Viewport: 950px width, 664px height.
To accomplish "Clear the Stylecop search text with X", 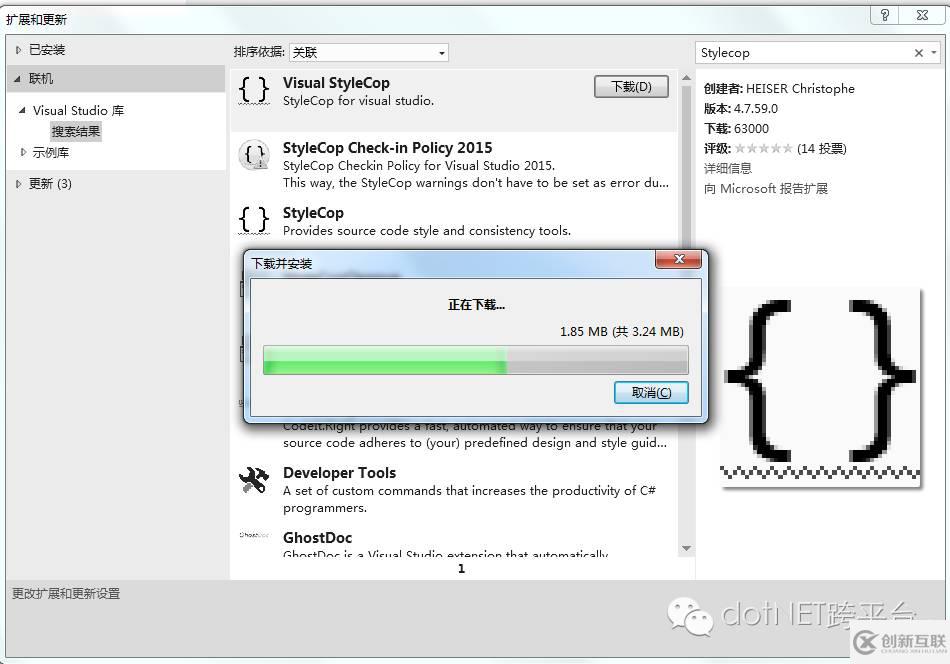I will [918, 53].
